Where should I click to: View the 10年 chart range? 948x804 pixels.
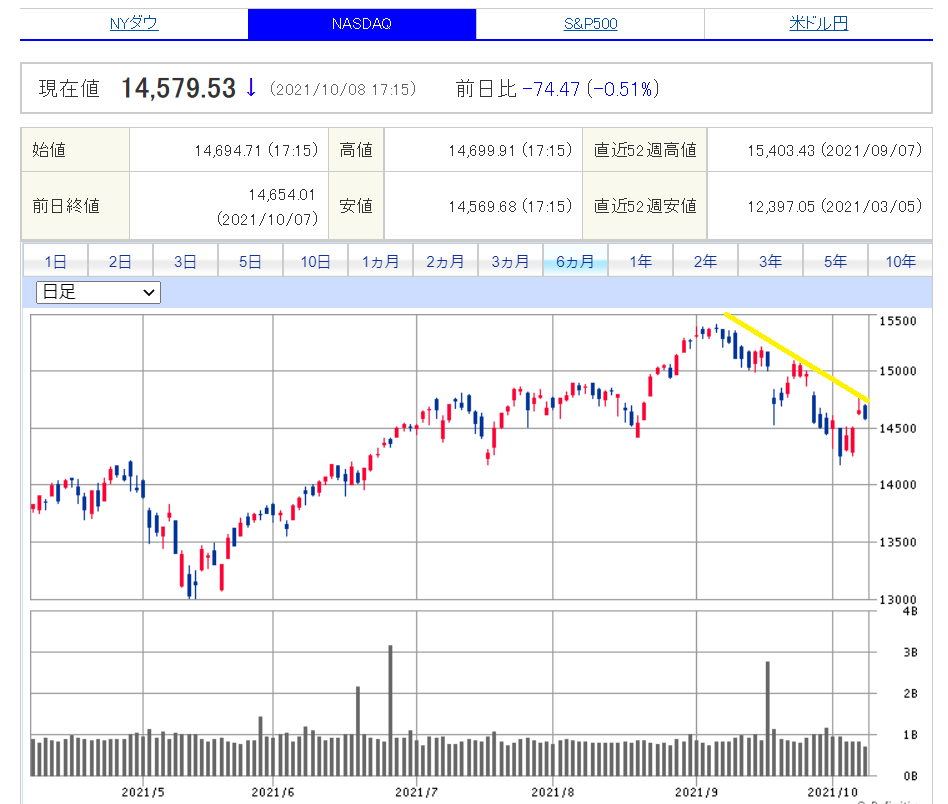click(x=900, y=261)
